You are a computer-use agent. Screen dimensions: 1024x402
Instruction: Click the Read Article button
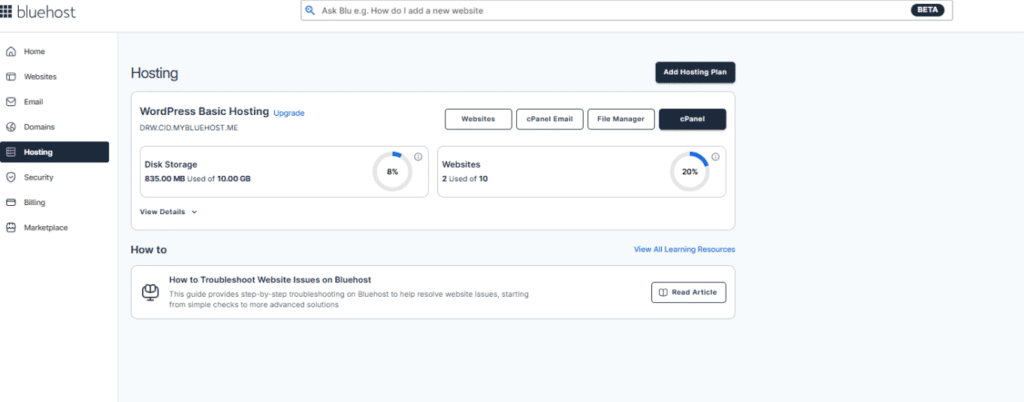coord(688,292)
